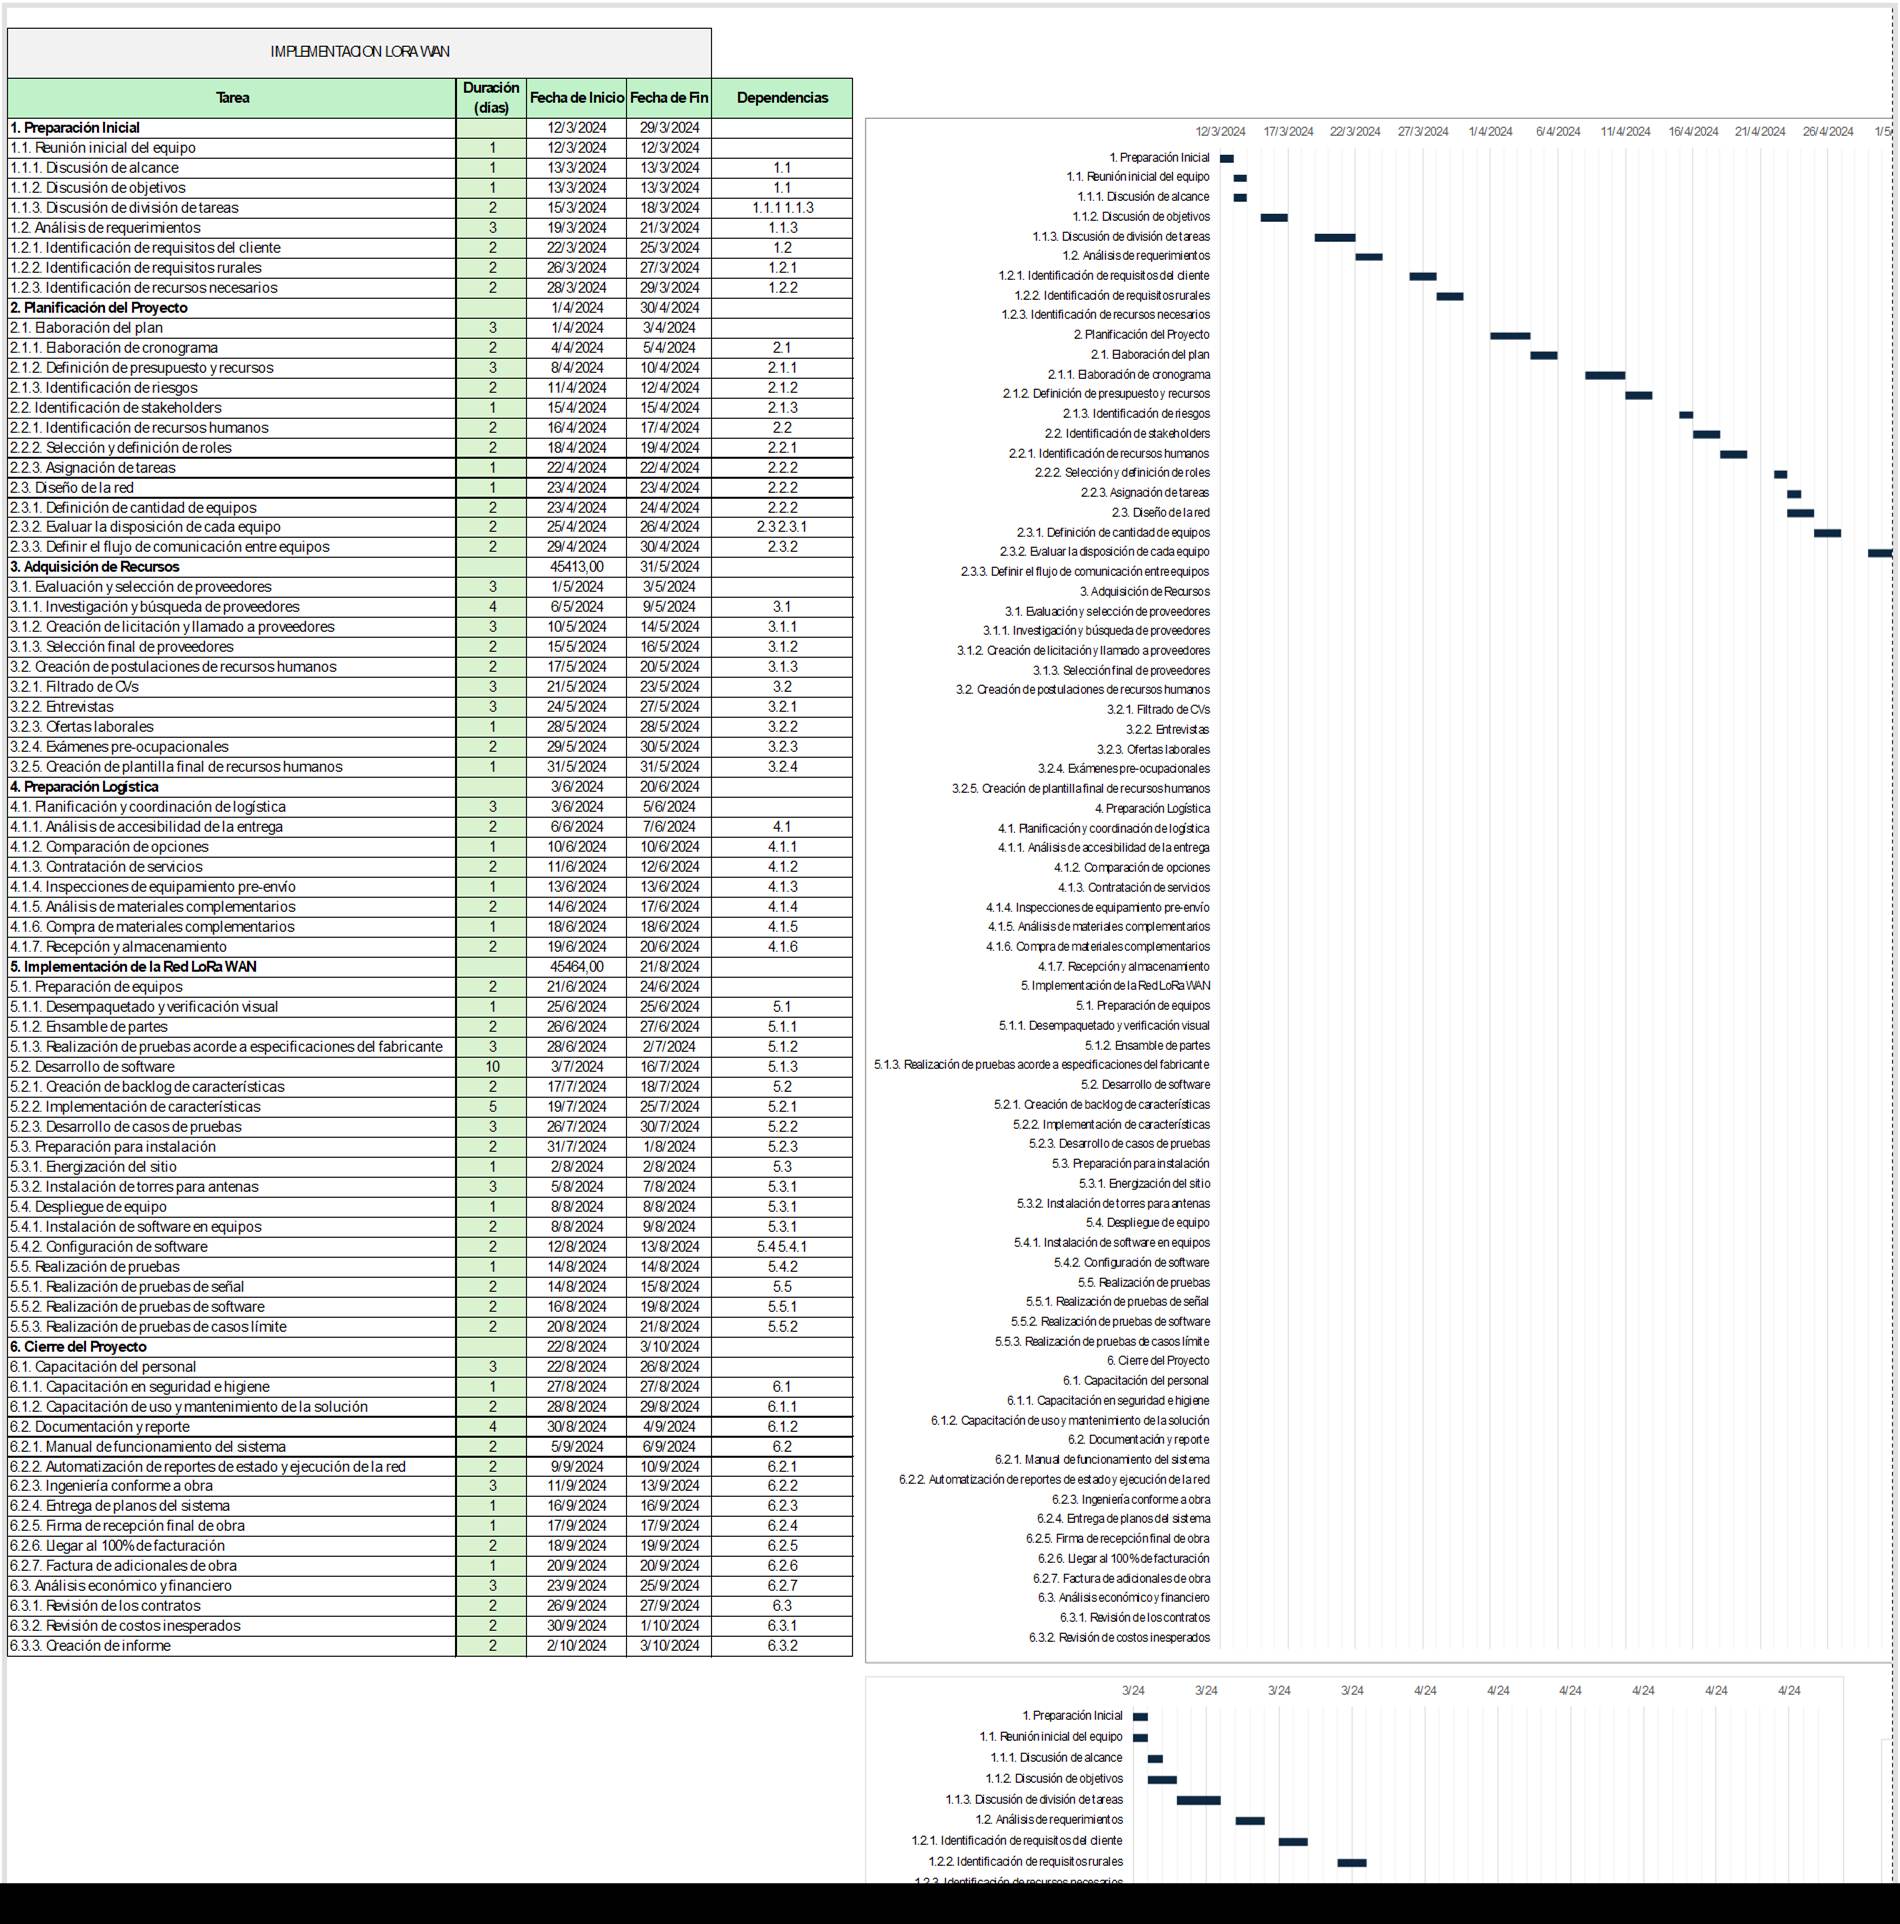1900x1924 pixels.
Task: Select the "26/4/2024" date on chart axis
Action: (1827, 132)
